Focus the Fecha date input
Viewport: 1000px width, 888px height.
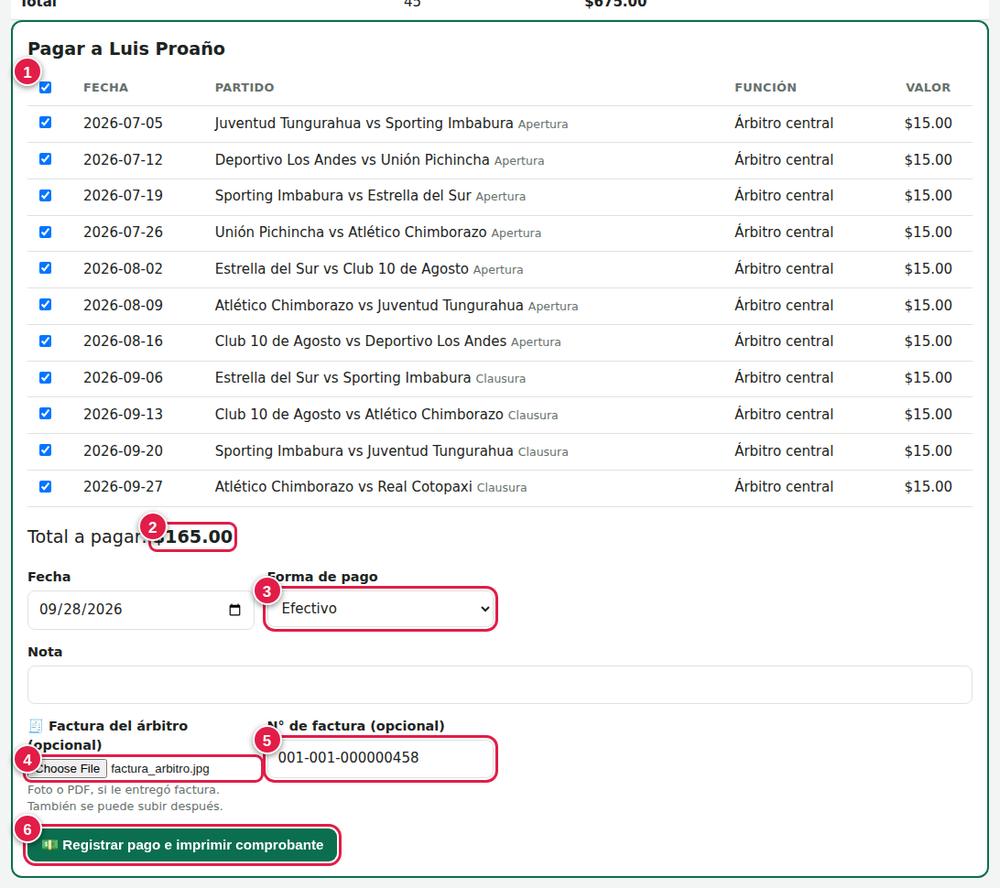click(x=140, y=610)
